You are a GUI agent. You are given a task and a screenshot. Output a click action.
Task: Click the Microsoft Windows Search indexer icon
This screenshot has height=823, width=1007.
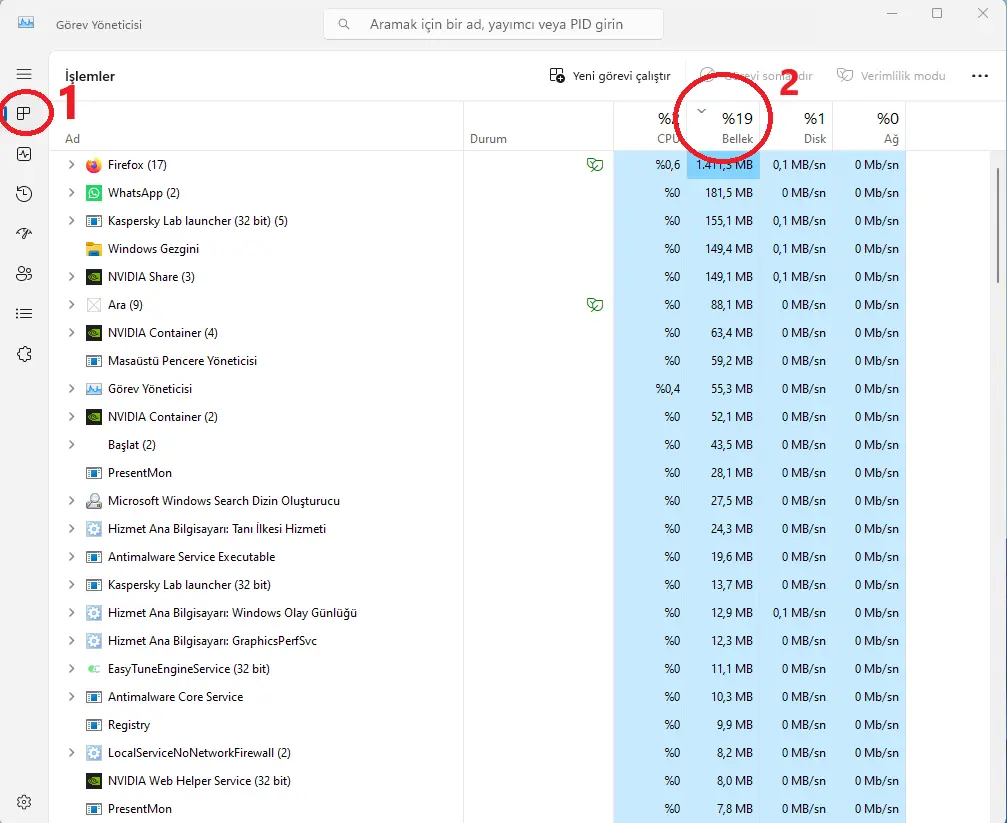(94, 500)
